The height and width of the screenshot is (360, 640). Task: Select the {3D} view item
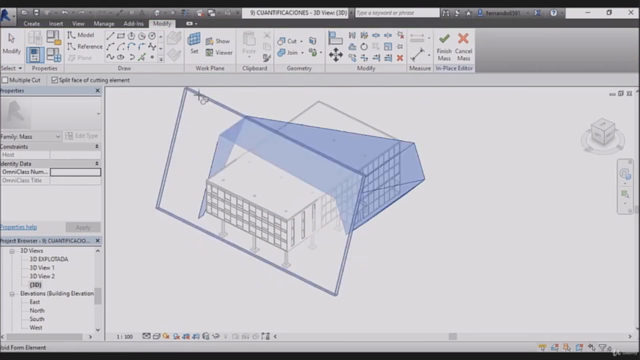[36, 285]
